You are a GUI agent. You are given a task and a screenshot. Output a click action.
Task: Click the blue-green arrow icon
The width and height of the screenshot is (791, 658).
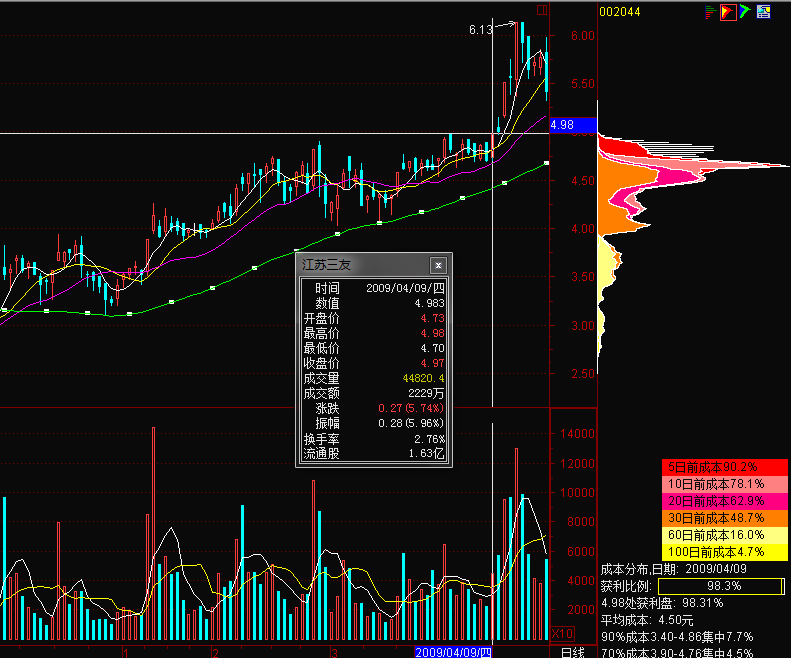[x=745, y=12]
